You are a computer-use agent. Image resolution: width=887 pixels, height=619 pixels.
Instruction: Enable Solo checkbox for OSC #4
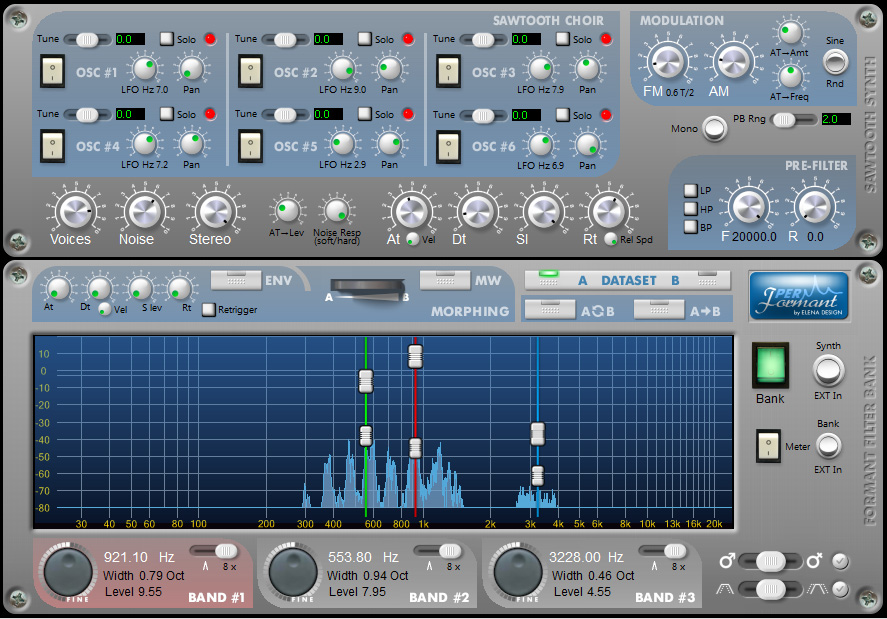pyautogui.click(x=166, y=114)
